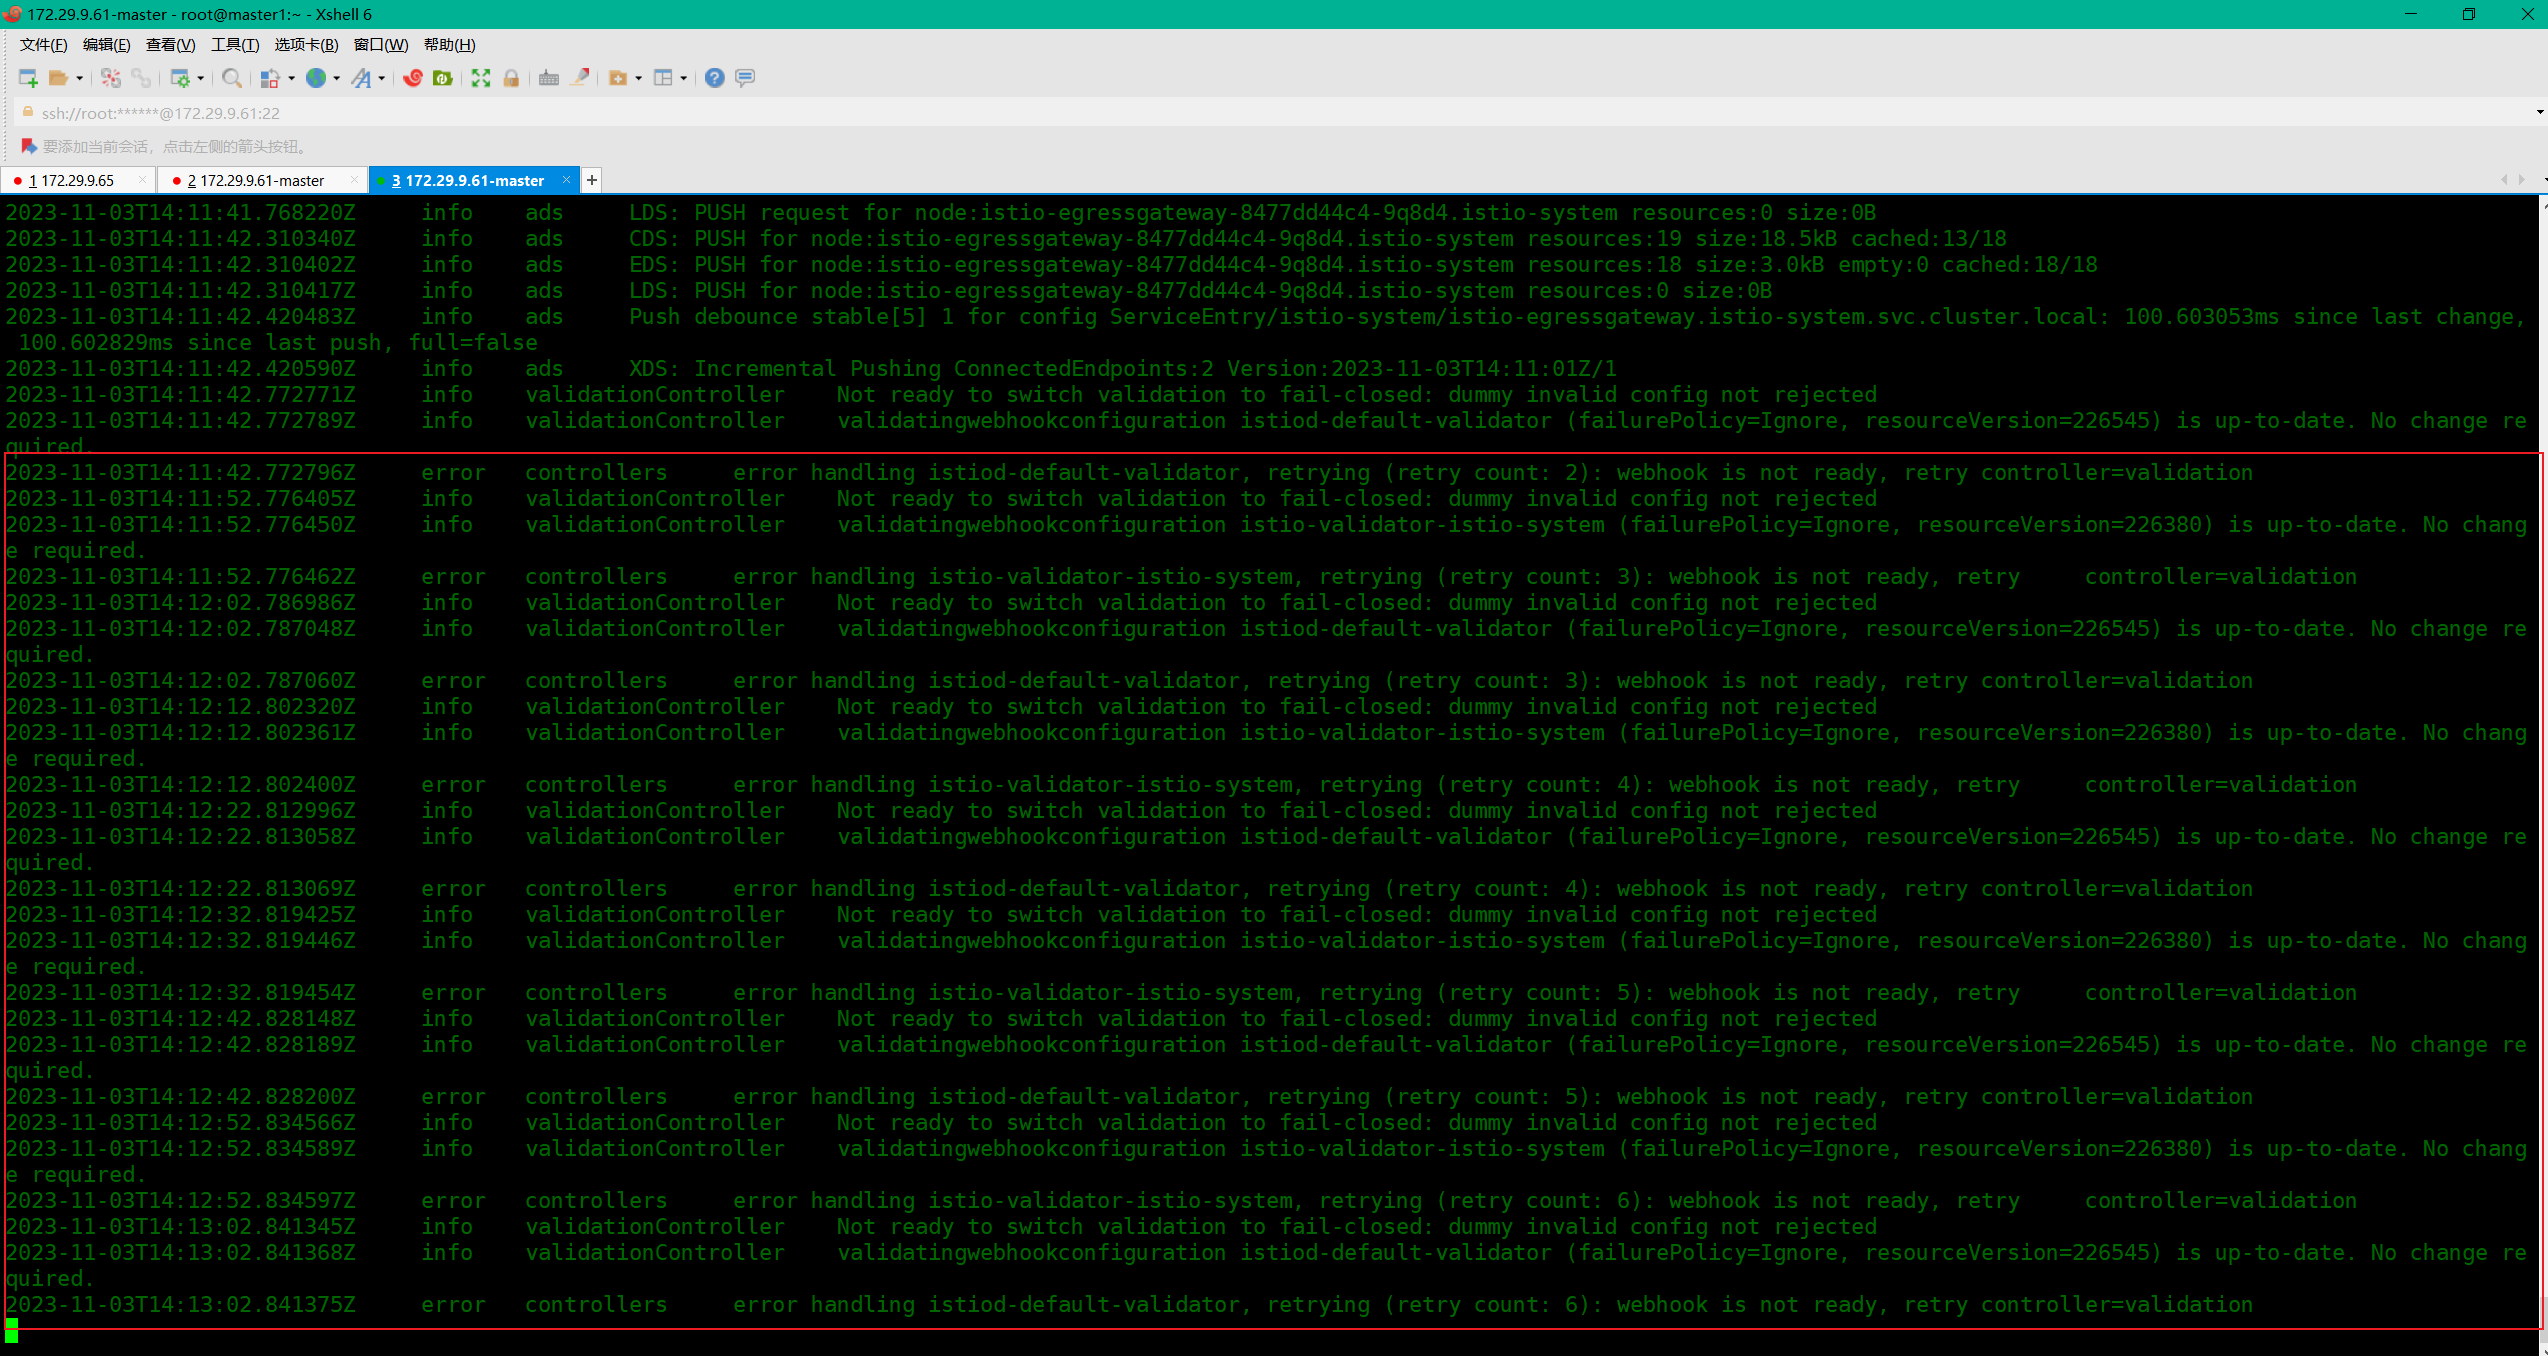Click the lock screen padlock icon
The width and height of the screenshot is (2548, 1356).
point(511,78)
